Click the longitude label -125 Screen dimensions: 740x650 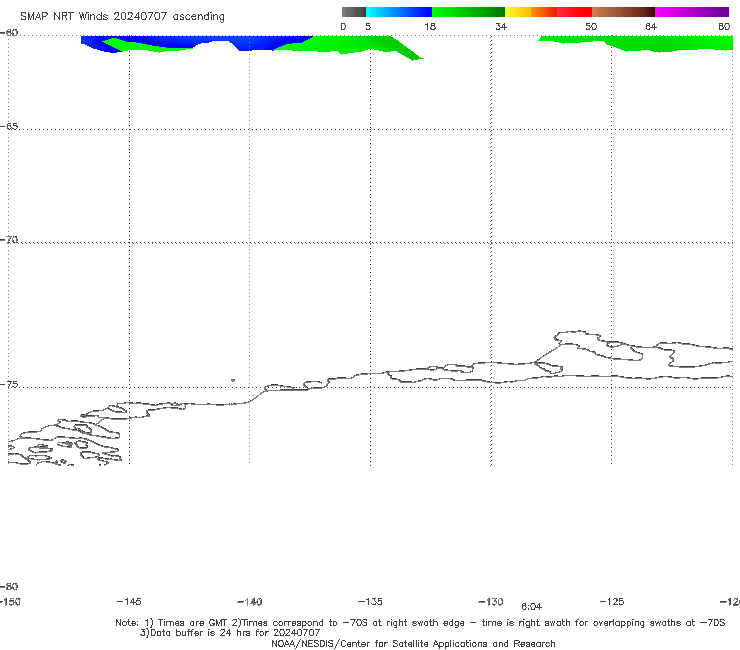point(612,602)
